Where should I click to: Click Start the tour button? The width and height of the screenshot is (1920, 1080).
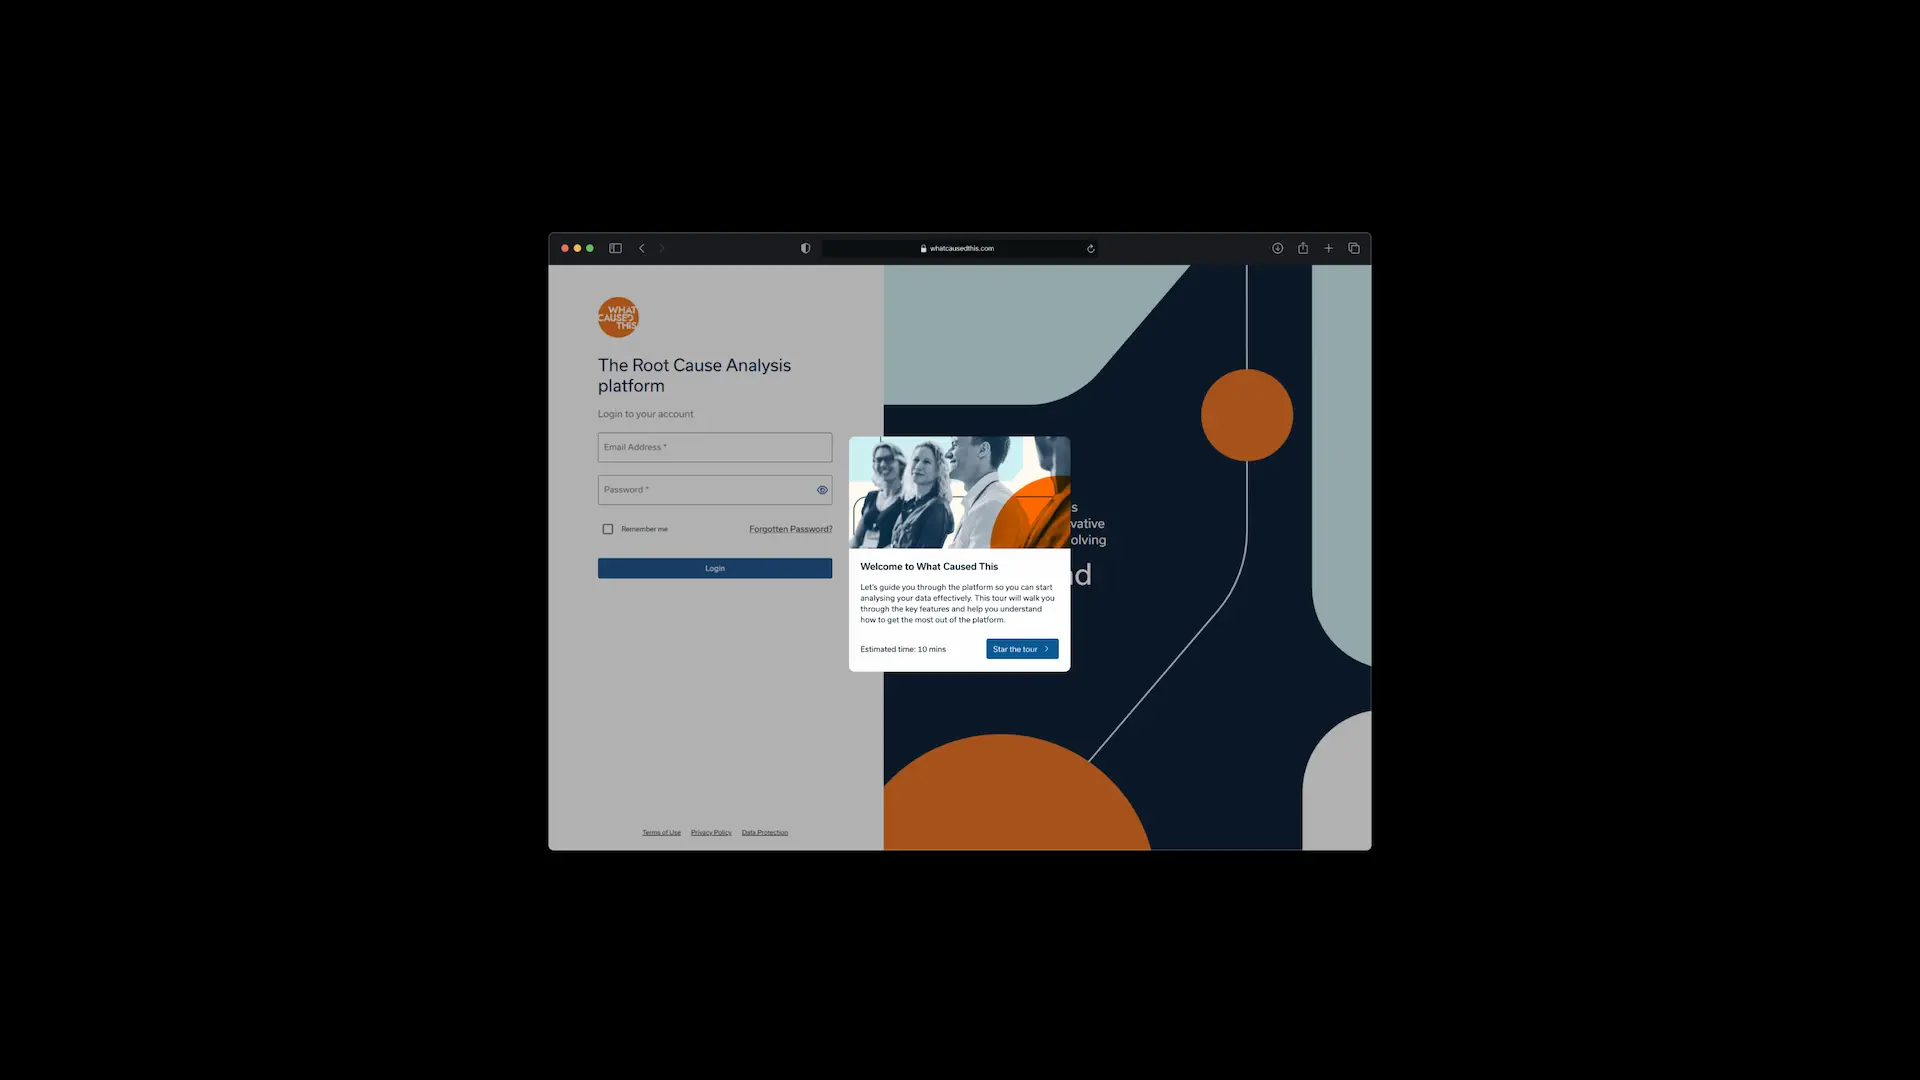pyautogui.click(x=1021, y=649)
